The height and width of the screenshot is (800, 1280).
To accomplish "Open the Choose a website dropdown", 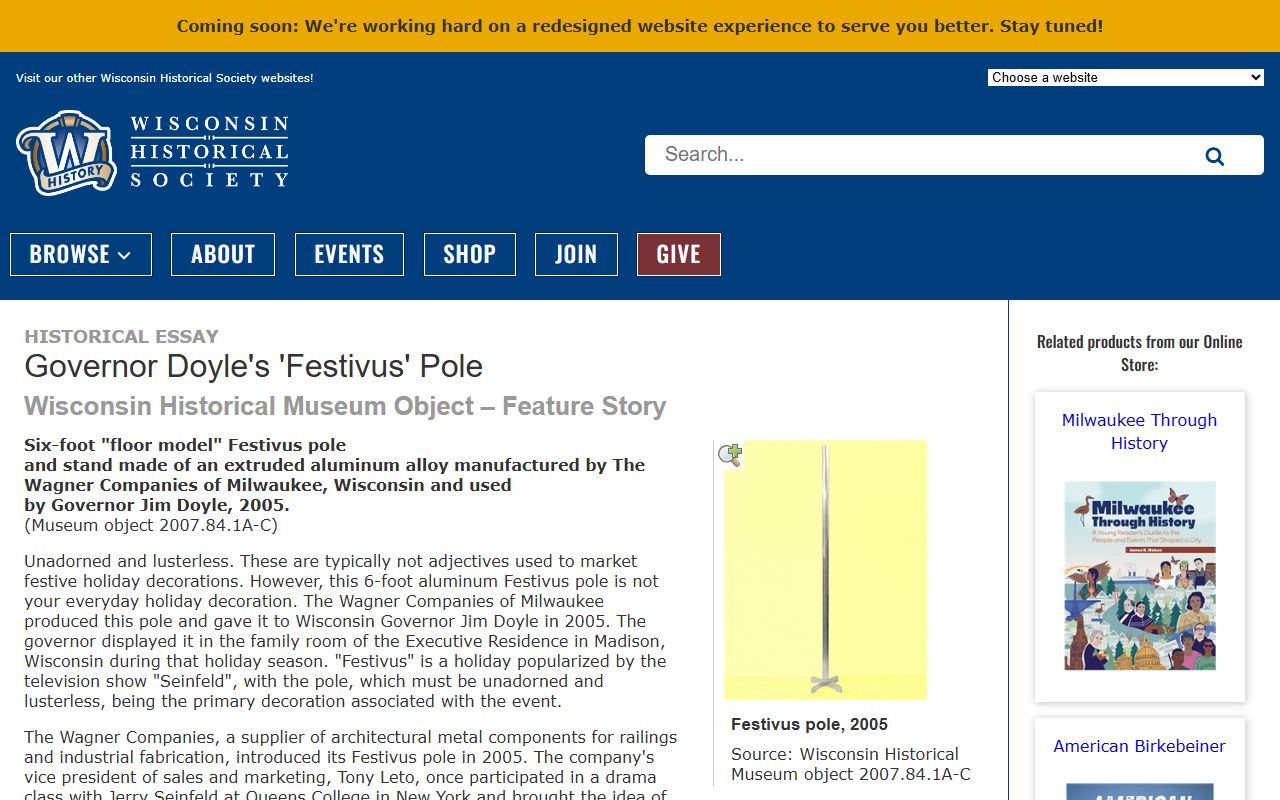I will pos(1125,77).
